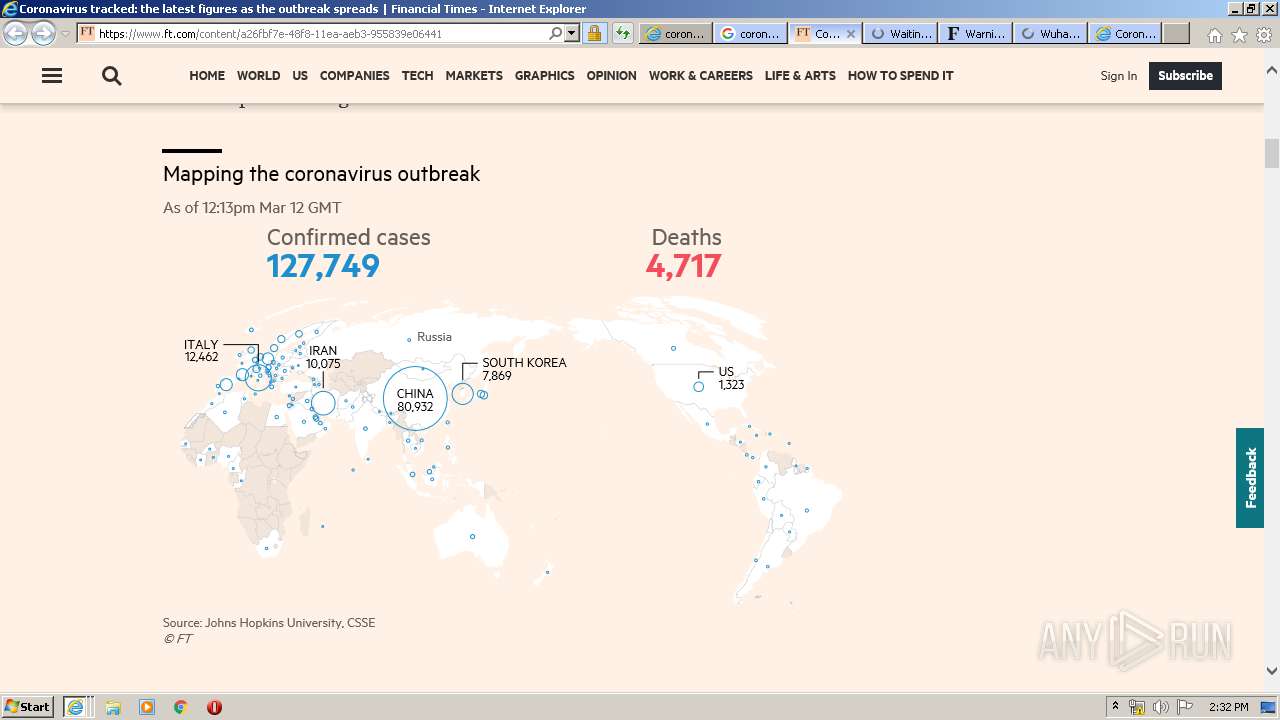Screen dimensions: 1280x720
Task: Click the URL address field
Action: coord(320,33)
